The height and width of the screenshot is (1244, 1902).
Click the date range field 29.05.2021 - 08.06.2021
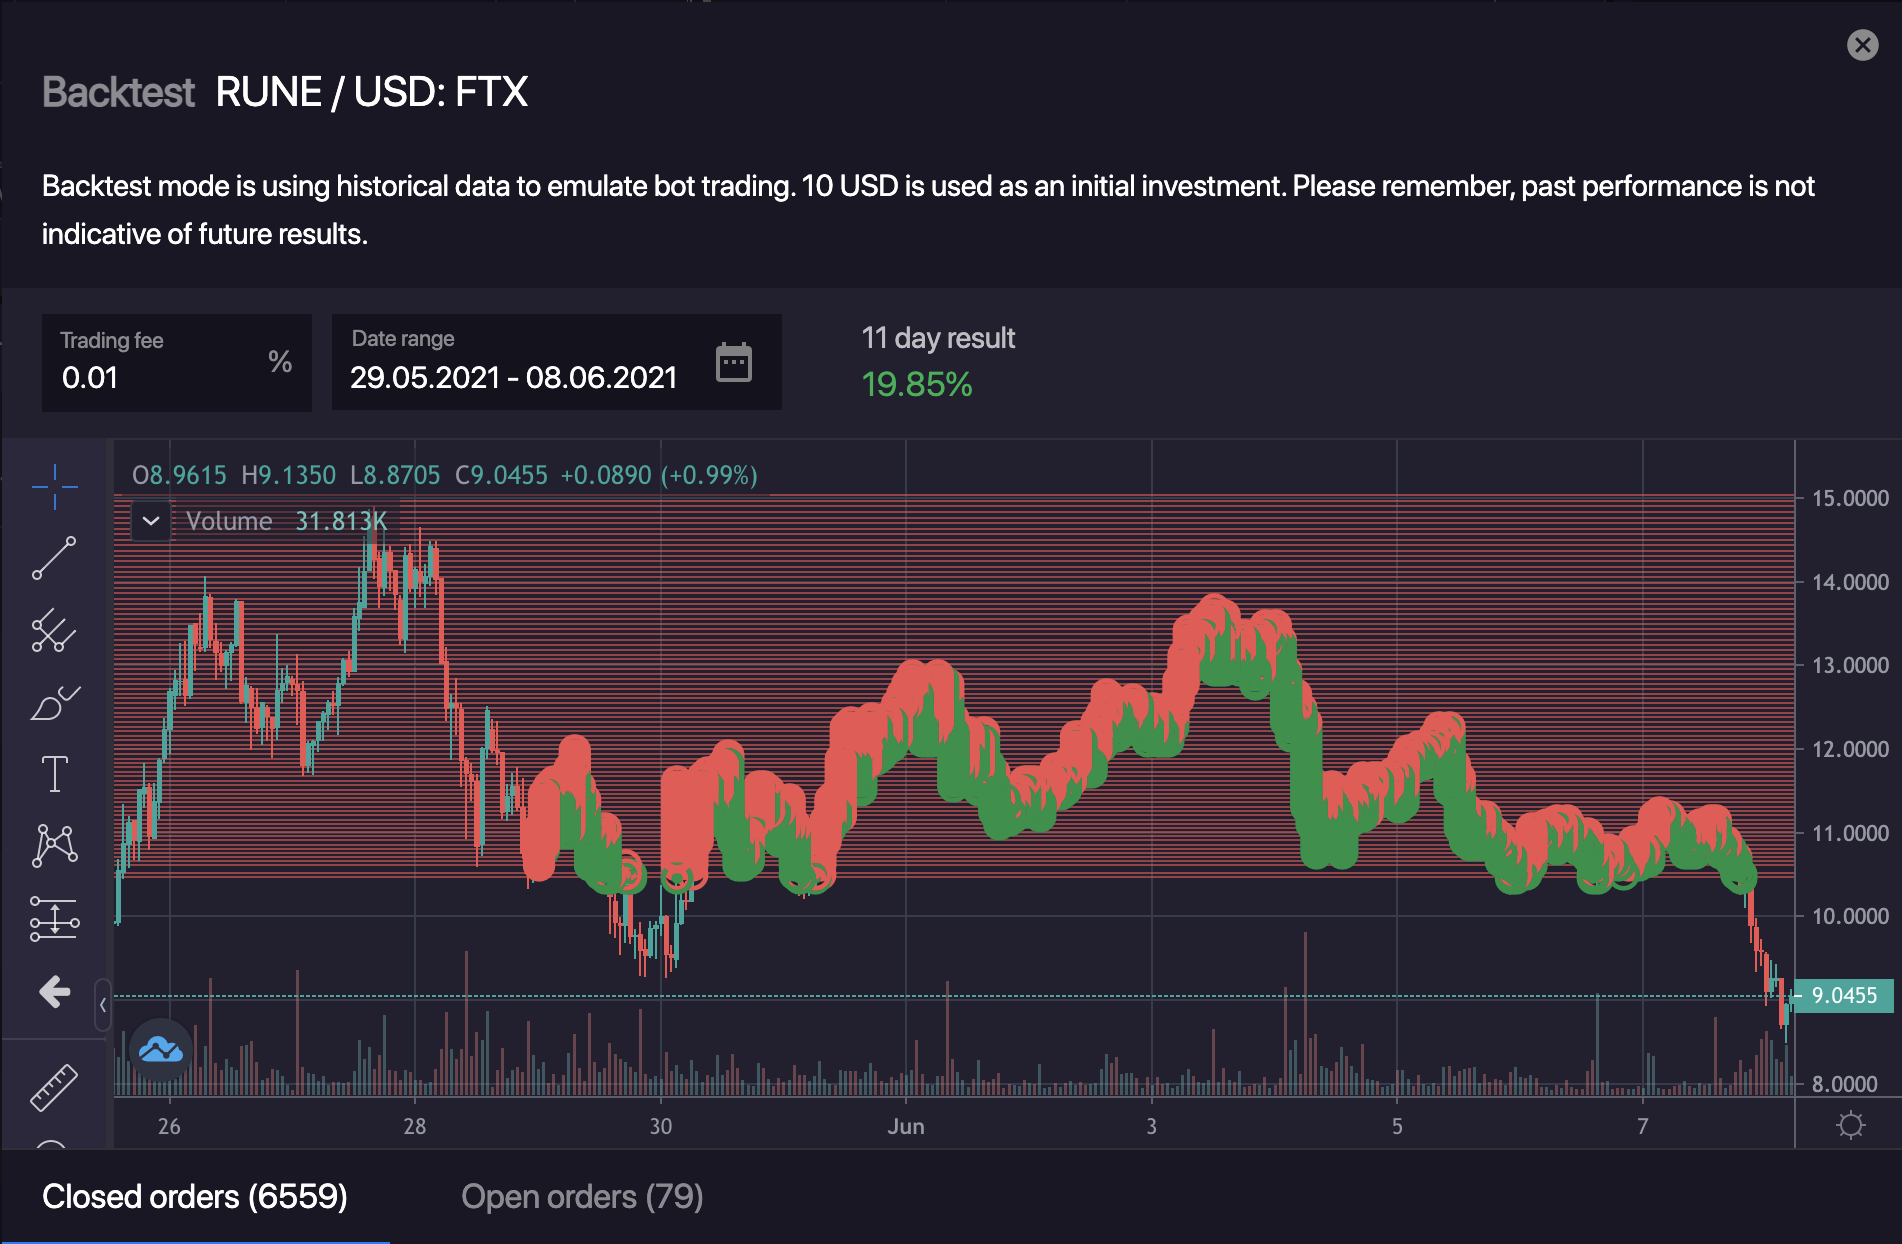[513, 377]
